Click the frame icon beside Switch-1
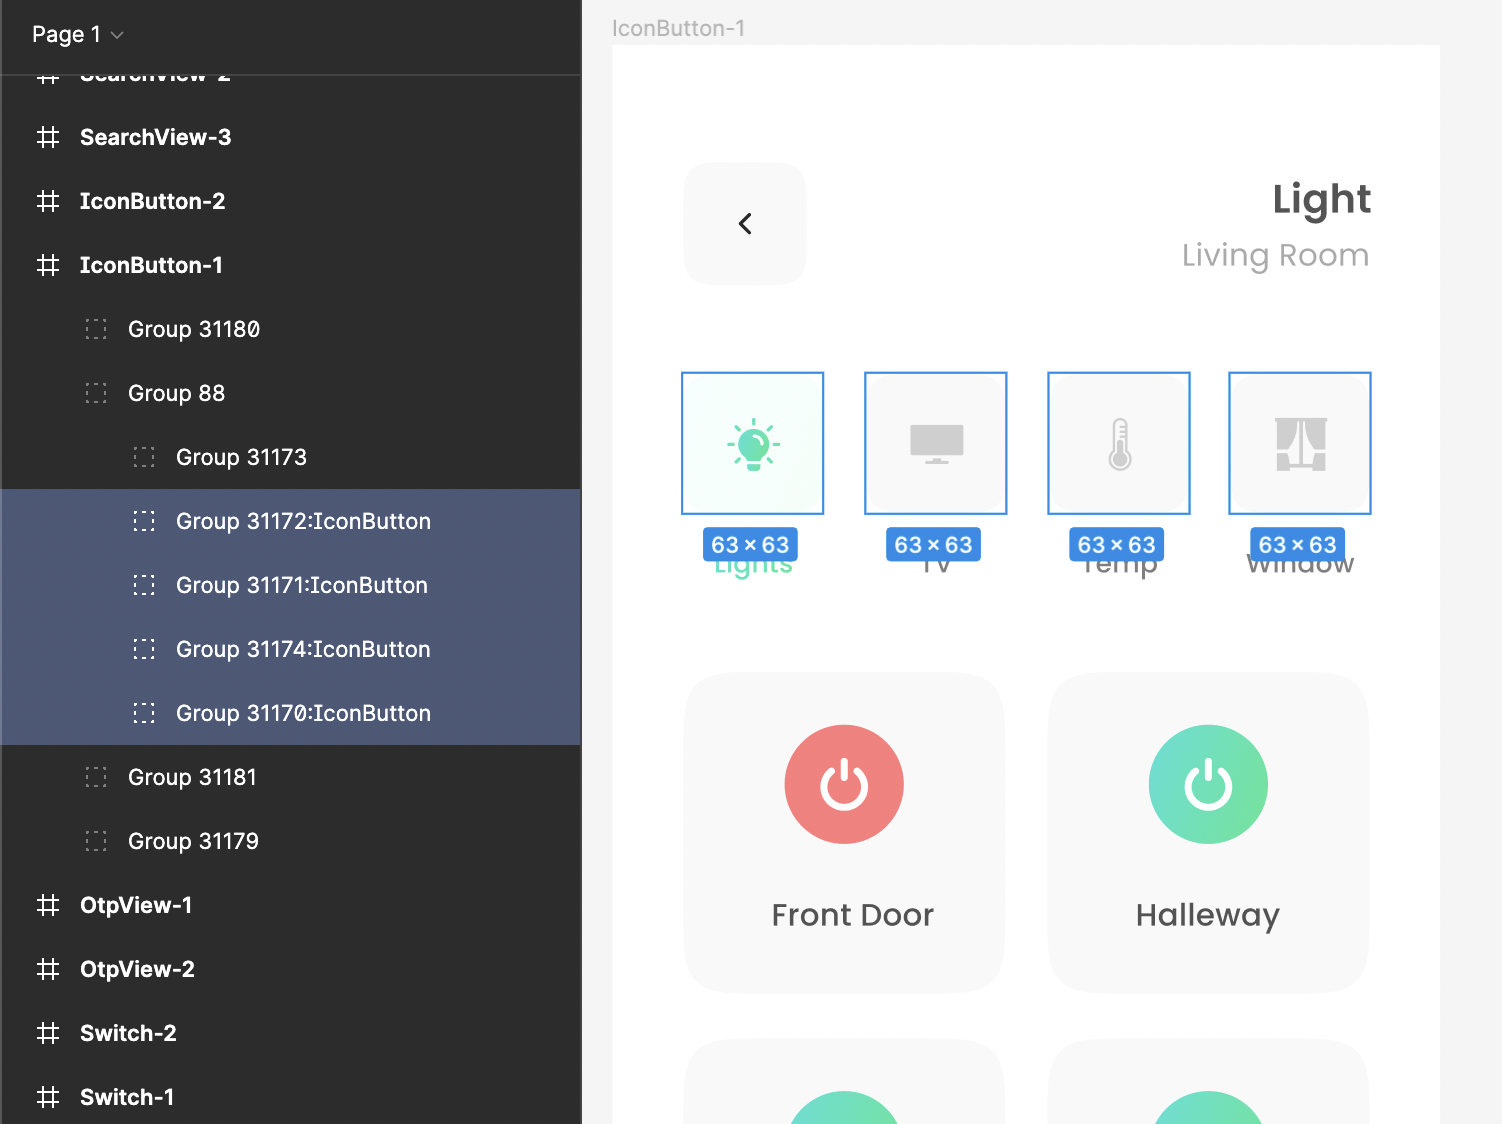Image resolution: width=1502 pixels, height=1124 pixels. click(48, 1097)
